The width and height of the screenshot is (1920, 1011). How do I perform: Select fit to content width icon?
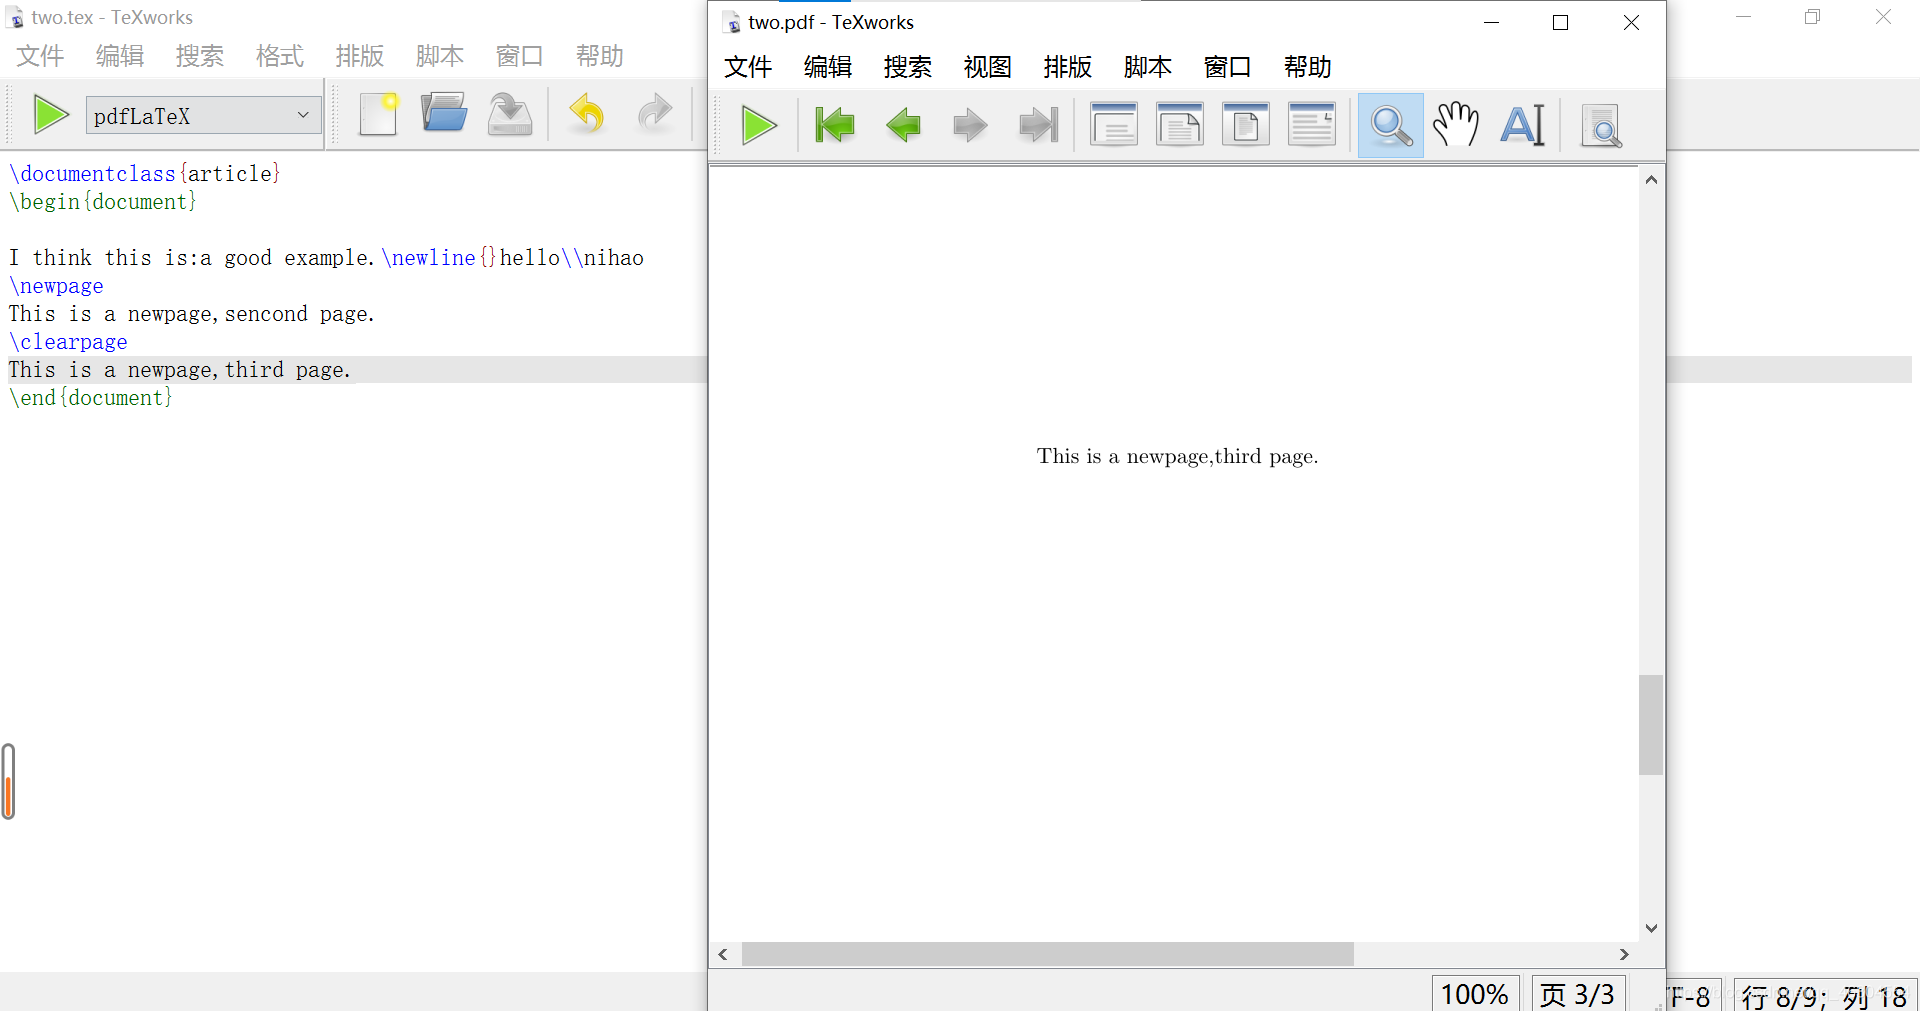(1312, 125)
